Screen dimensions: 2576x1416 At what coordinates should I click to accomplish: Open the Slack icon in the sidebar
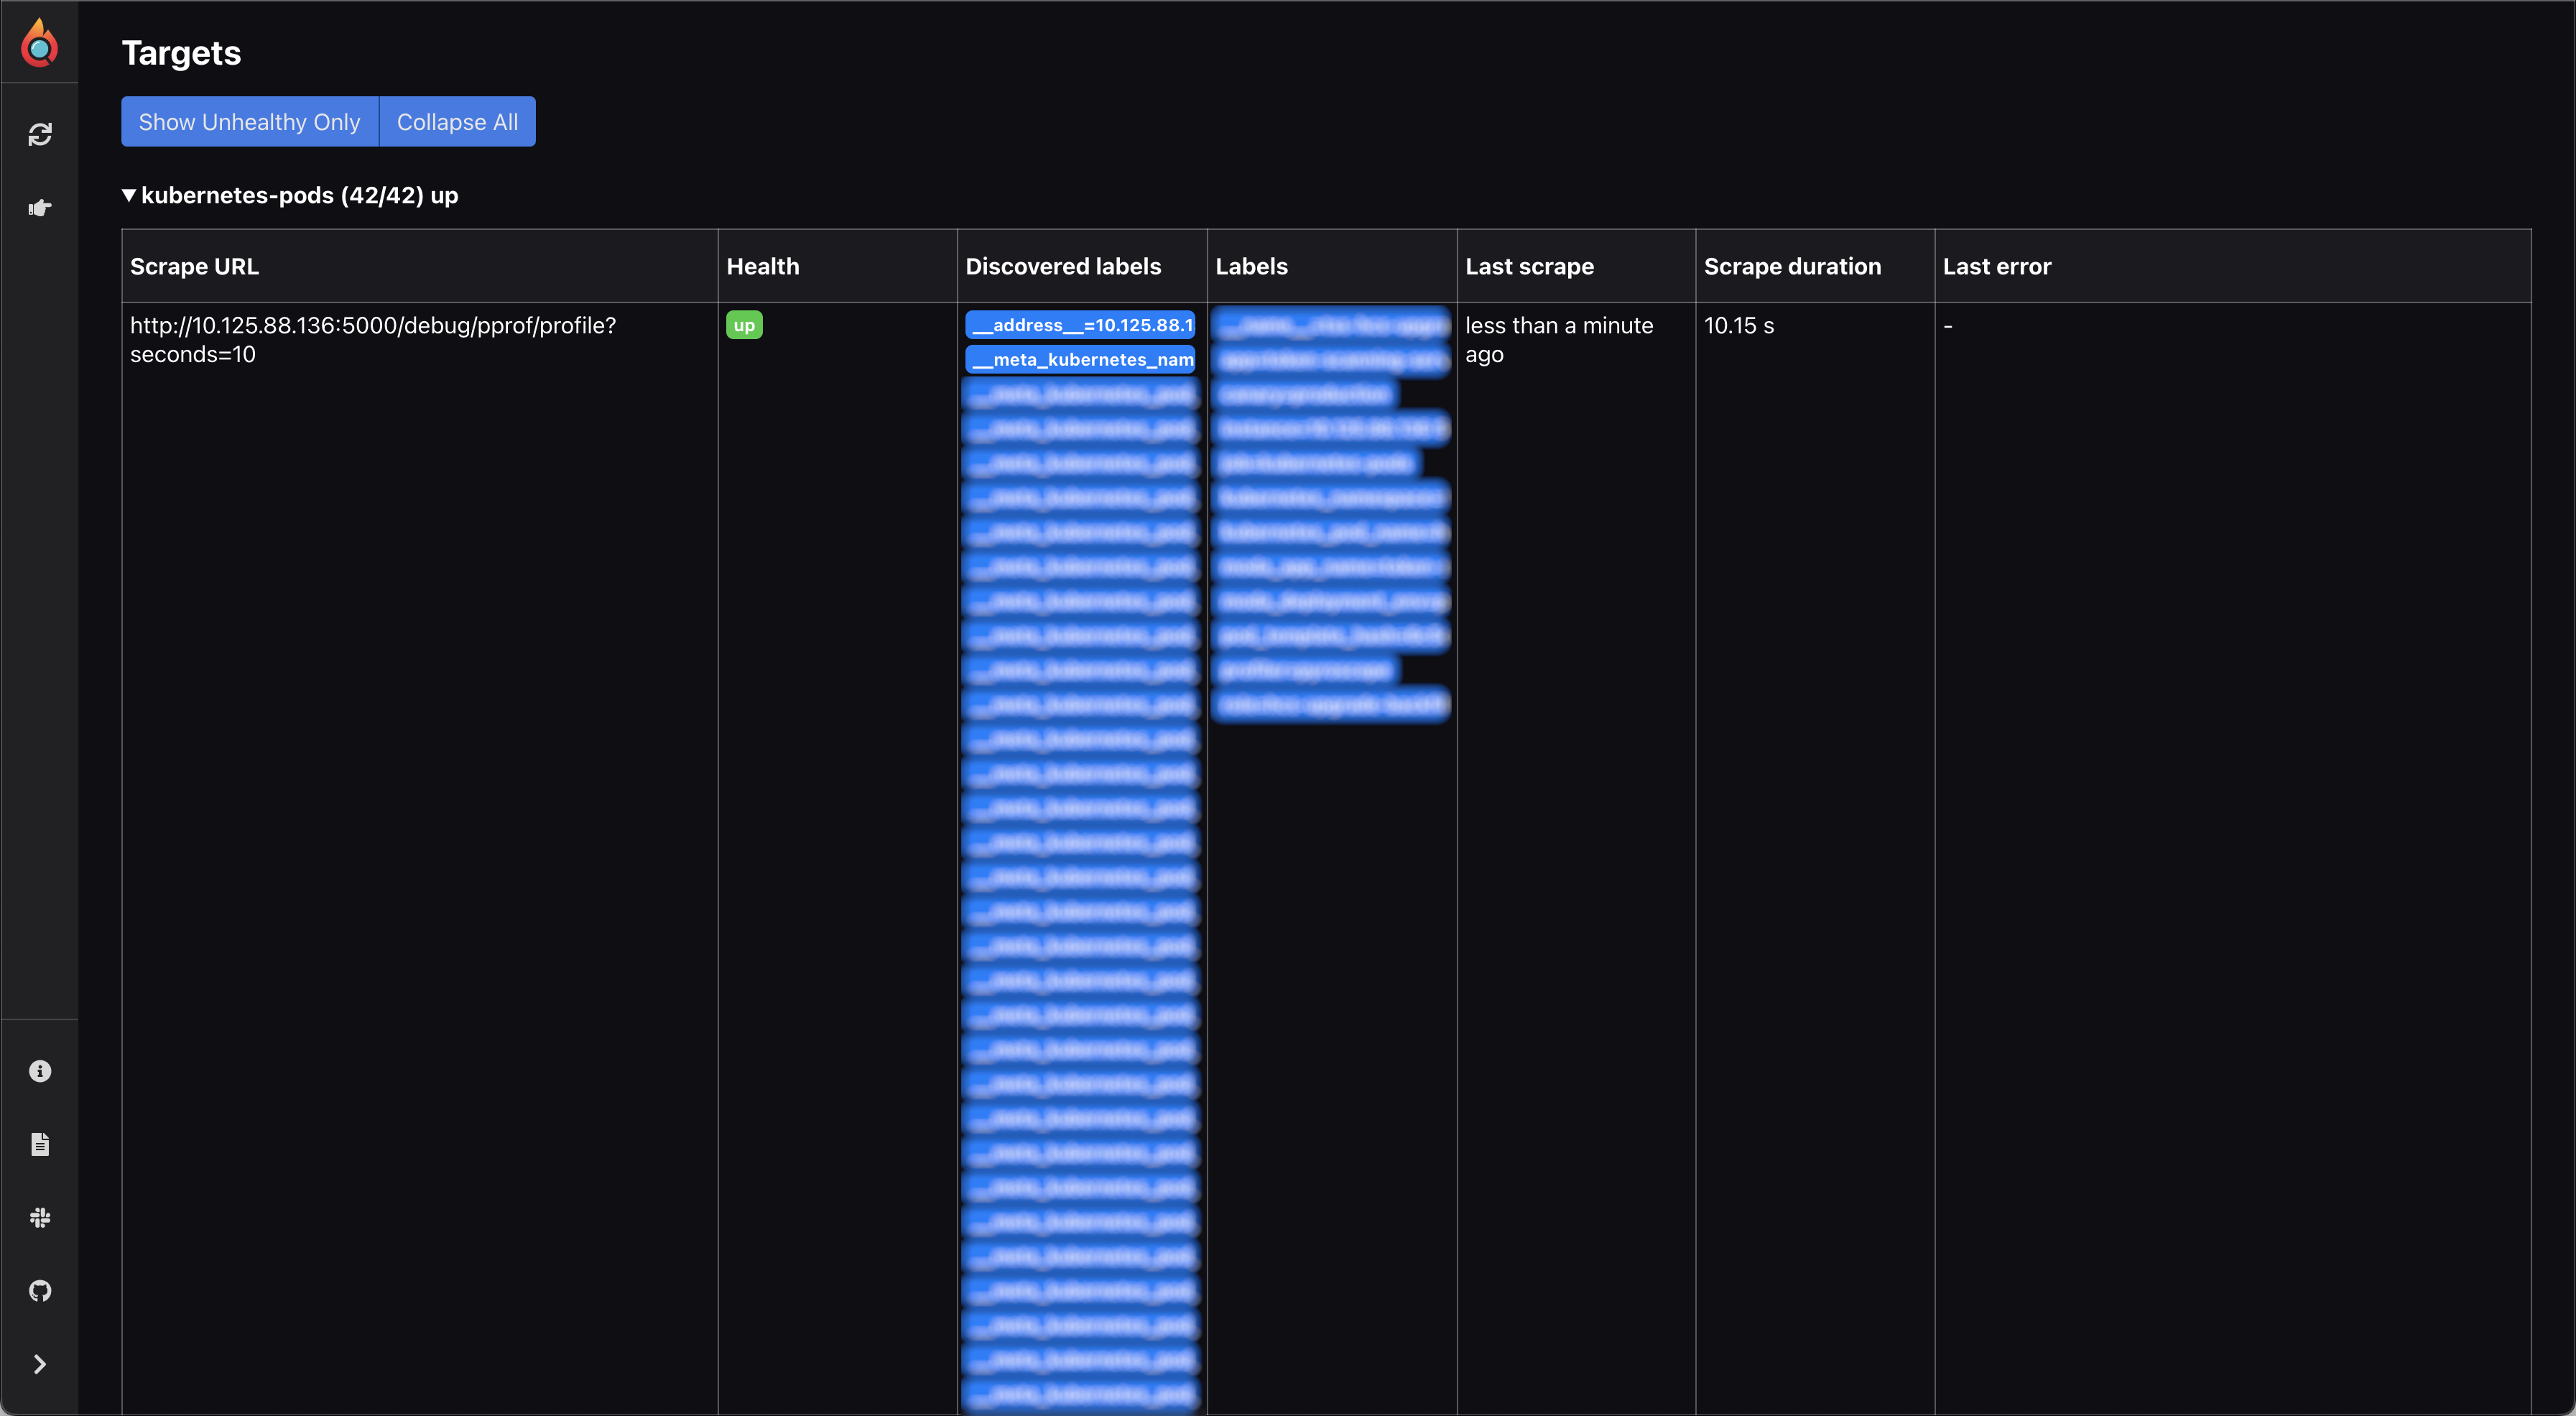40,1217
